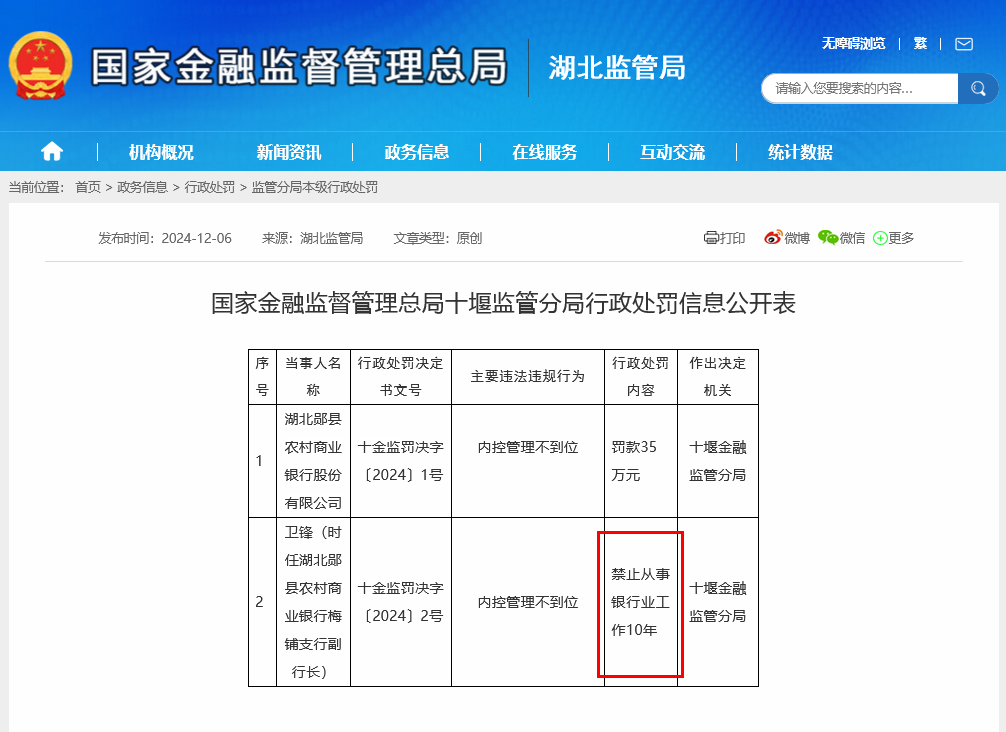Image resolution: width=1006 pixels, height=732 pixels.
Task: Click serial number 1 cell
Action: click(262, 461)
